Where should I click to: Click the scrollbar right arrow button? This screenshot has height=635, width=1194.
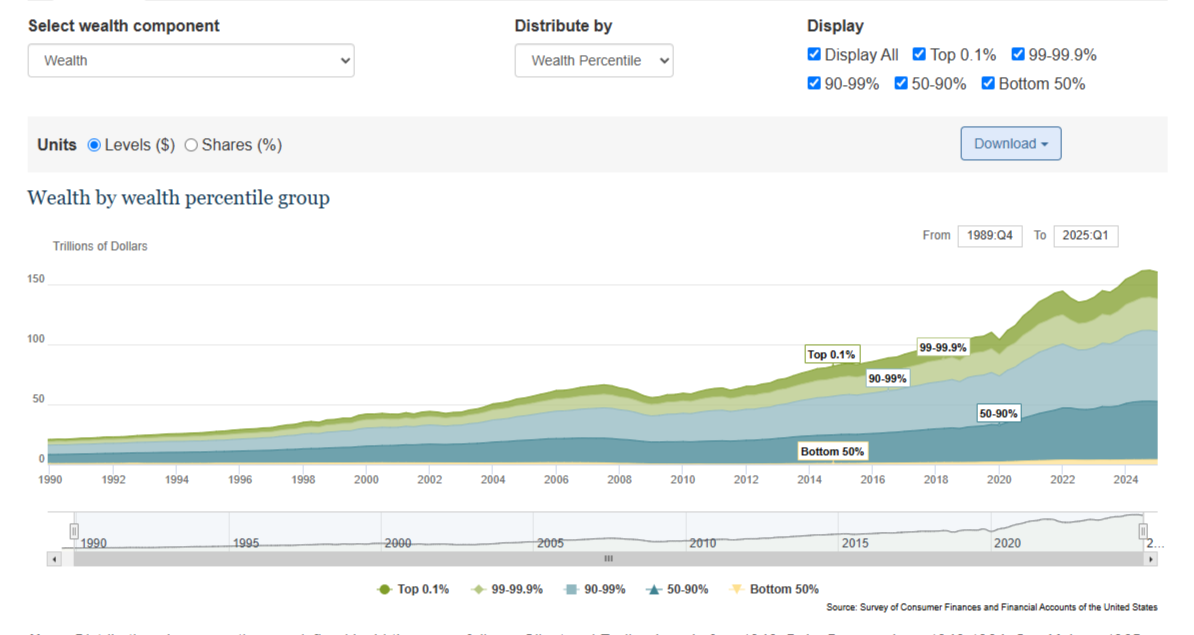(x=1151, y=559)
